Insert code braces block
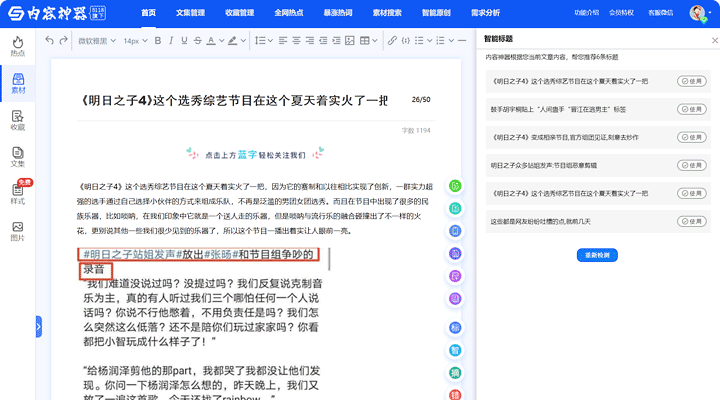Screen dimensions: 720x400 tap(405, 40)
